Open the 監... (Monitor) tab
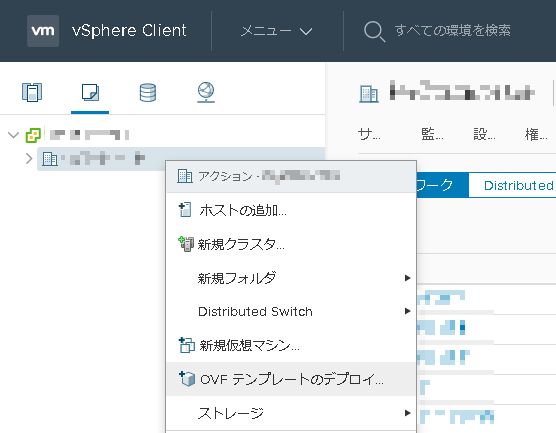This screenshot has height=433, width=556. tap(432, 134)
